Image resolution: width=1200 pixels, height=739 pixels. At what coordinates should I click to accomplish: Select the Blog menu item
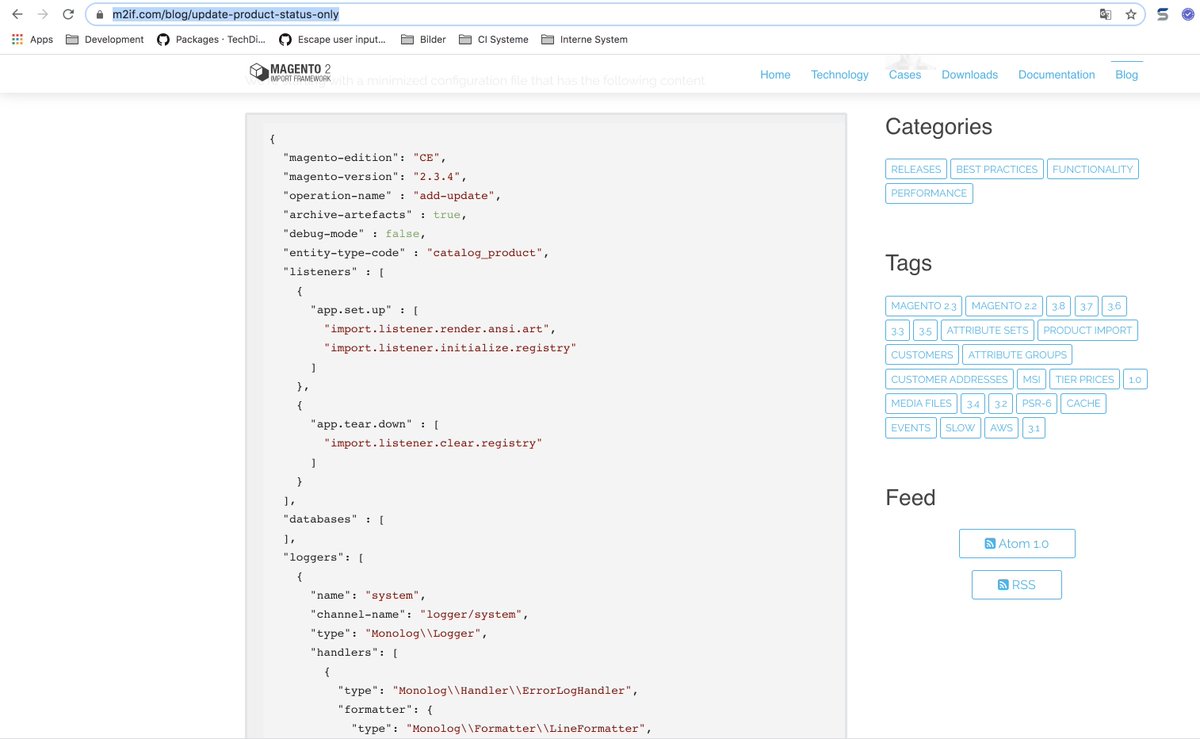pos(1127,75)
